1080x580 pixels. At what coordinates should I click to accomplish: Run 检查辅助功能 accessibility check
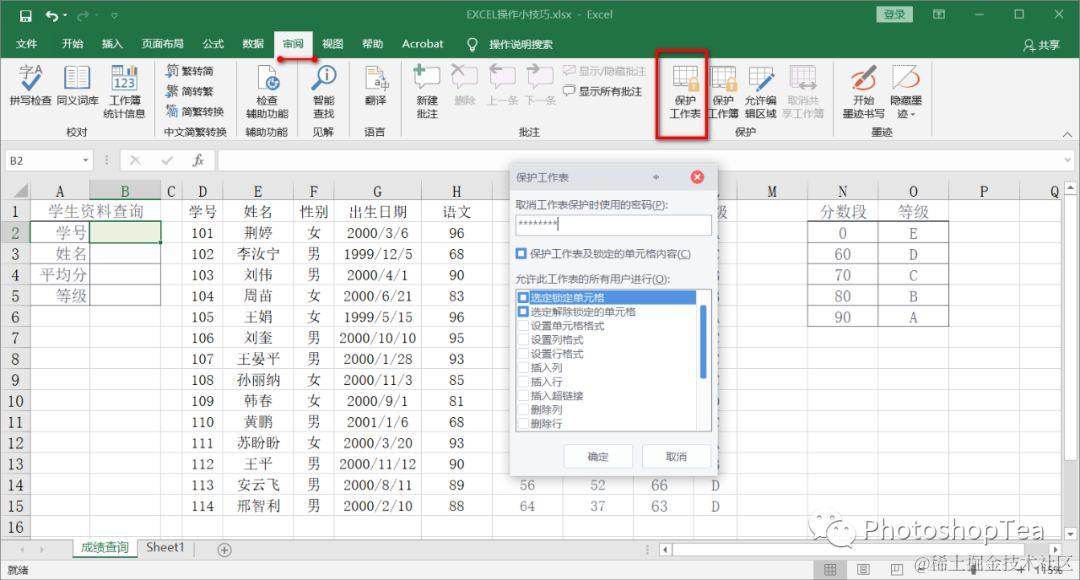(267, 91)
